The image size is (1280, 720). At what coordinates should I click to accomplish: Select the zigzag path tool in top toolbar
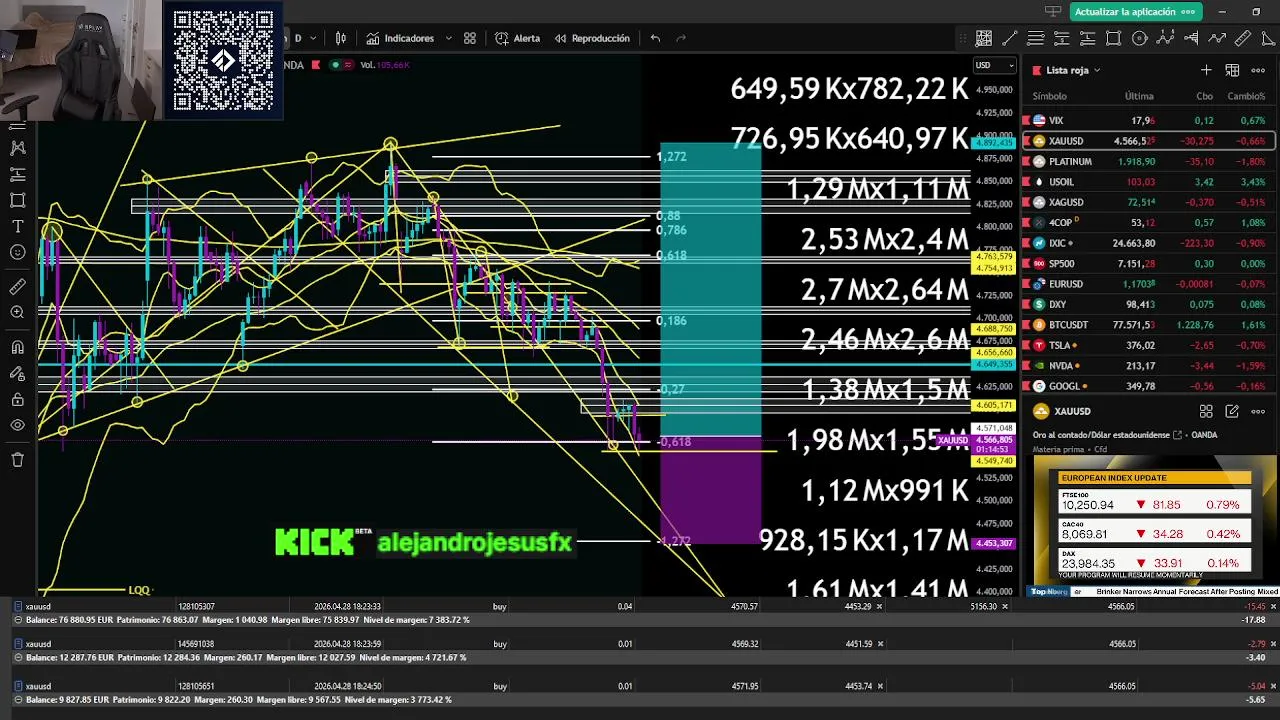1217,38
